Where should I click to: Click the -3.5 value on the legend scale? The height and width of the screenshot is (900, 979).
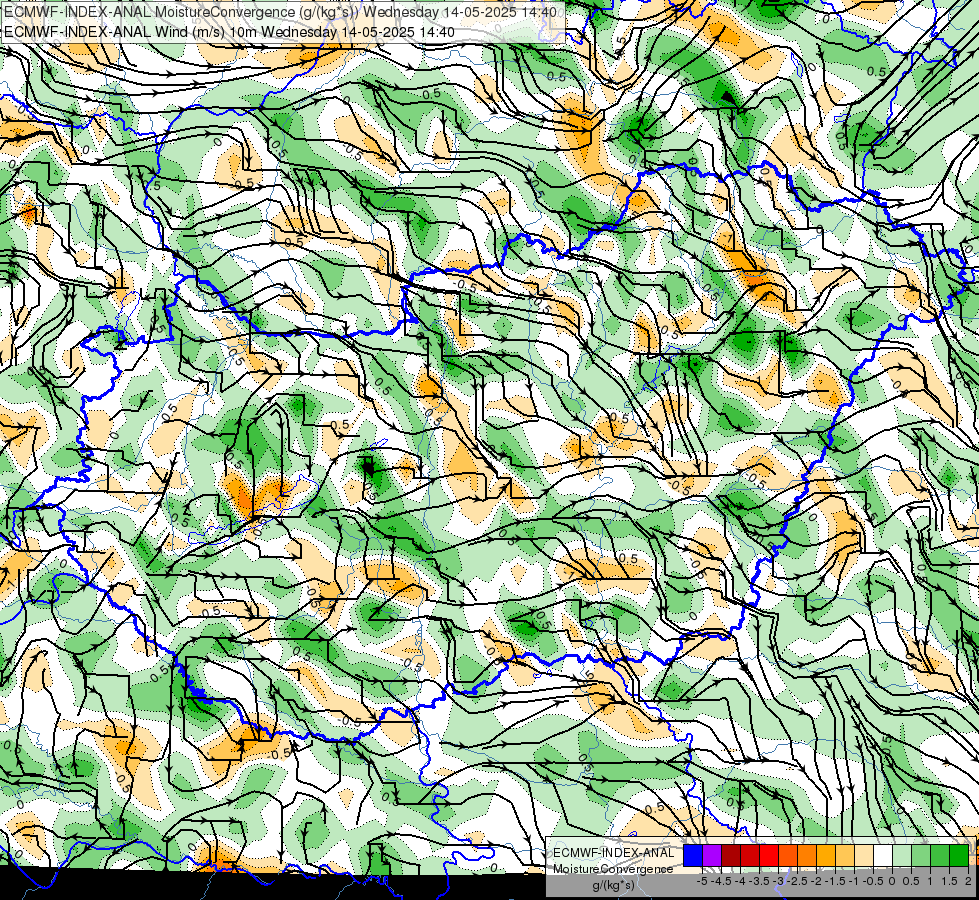click(759, 881)
